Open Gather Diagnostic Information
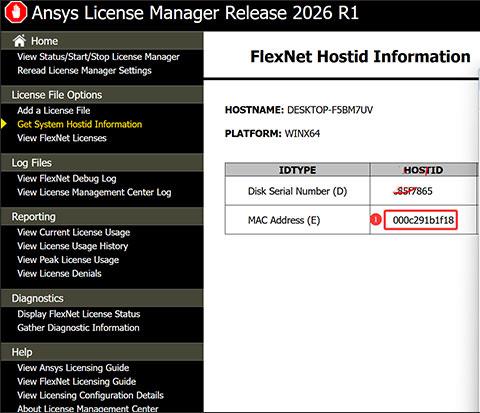The height and width of the screenshot is (413, 480). point(78,328)
